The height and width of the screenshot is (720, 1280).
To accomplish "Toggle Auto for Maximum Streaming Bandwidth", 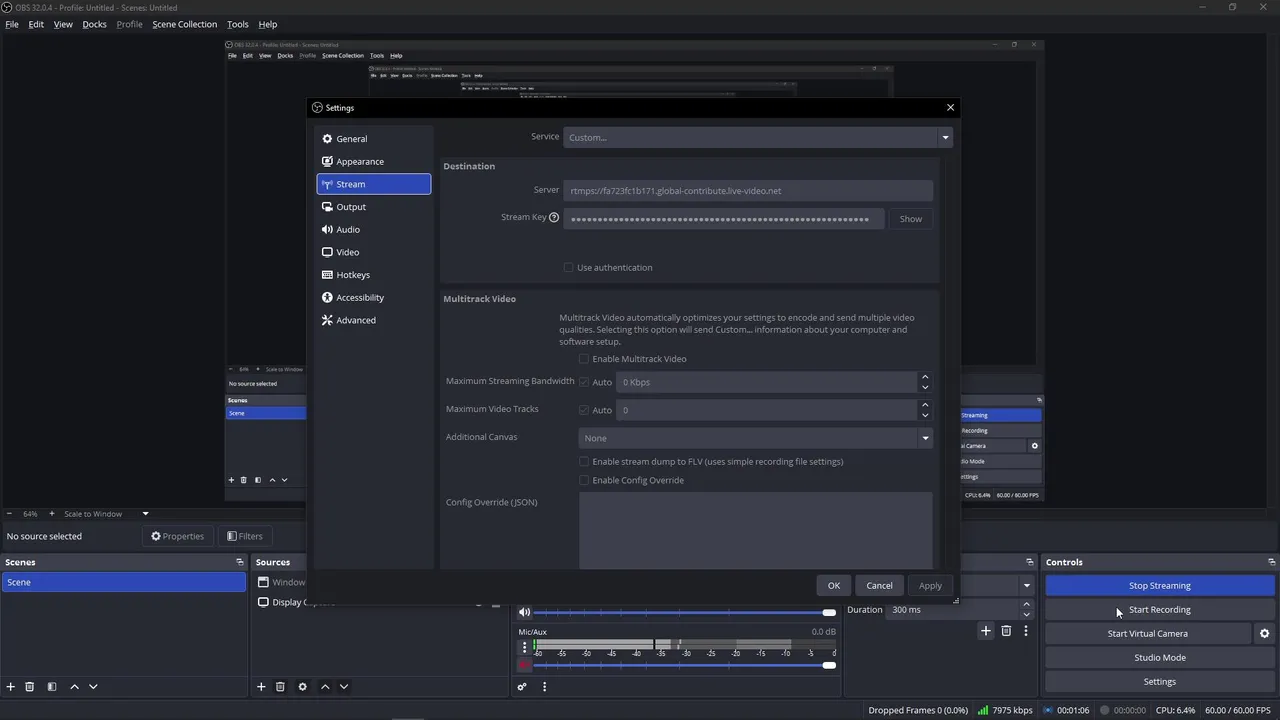I will [x=584, y=382].
